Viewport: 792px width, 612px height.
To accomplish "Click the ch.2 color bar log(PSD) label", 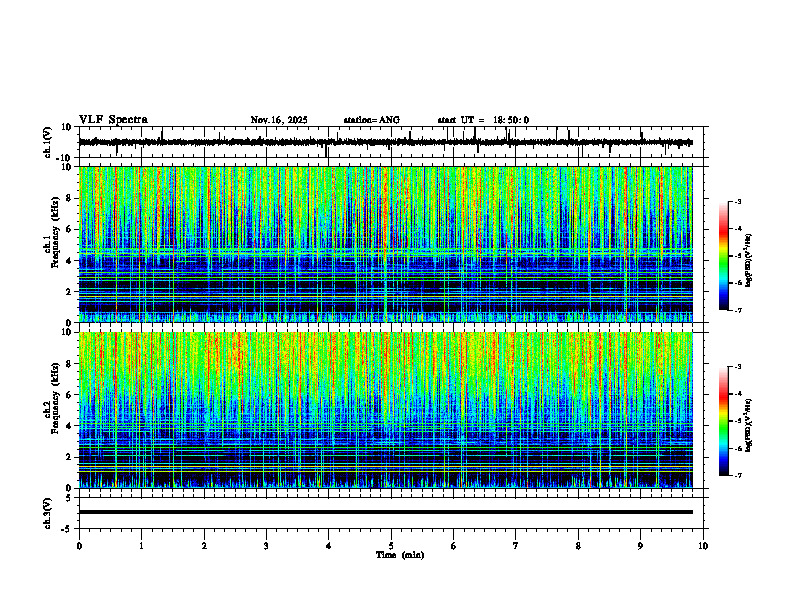I will point(749,425).
